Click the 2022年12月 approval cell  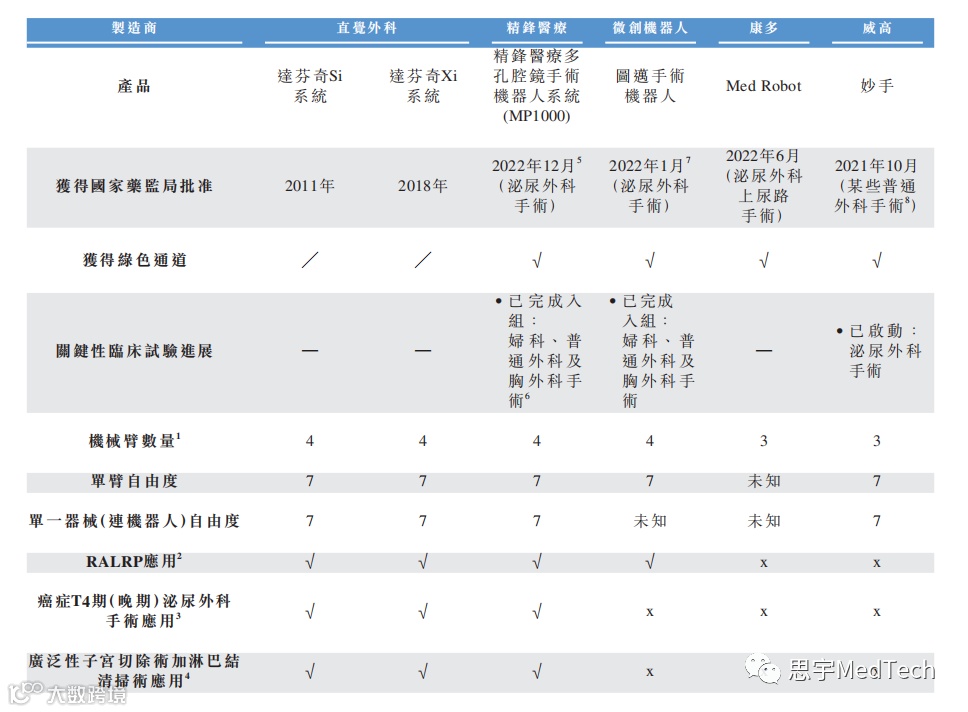pyautogui.click(x=536, y=185)
